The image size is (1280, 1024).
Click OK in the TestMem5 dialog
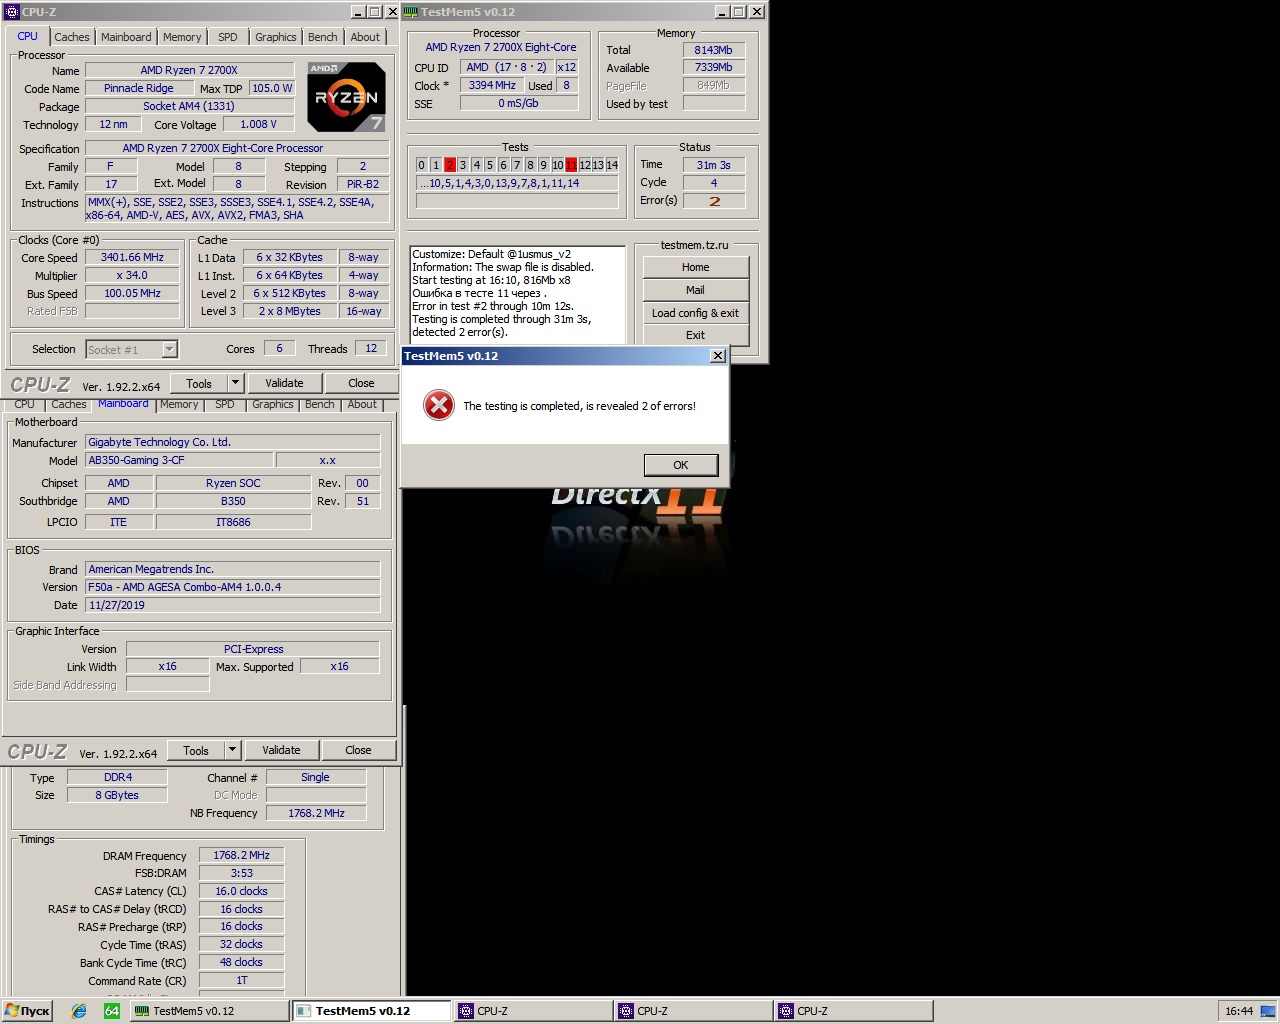point(681,465)
